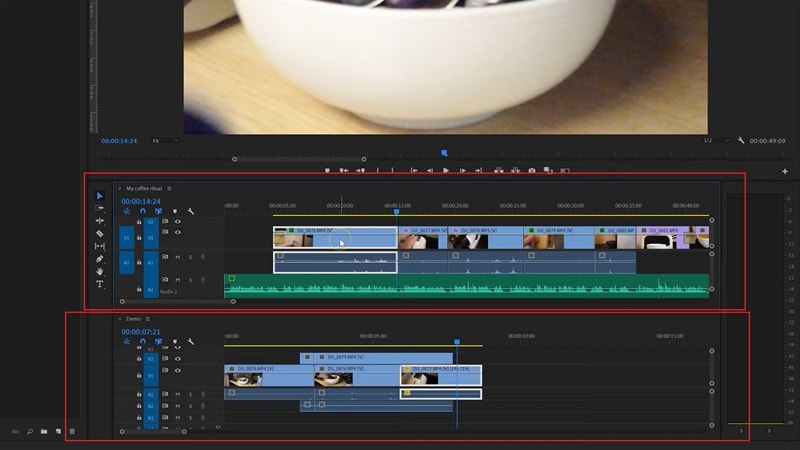Click Find magnifier in Project panel
800x450 pixels.
tap(30, 432)
